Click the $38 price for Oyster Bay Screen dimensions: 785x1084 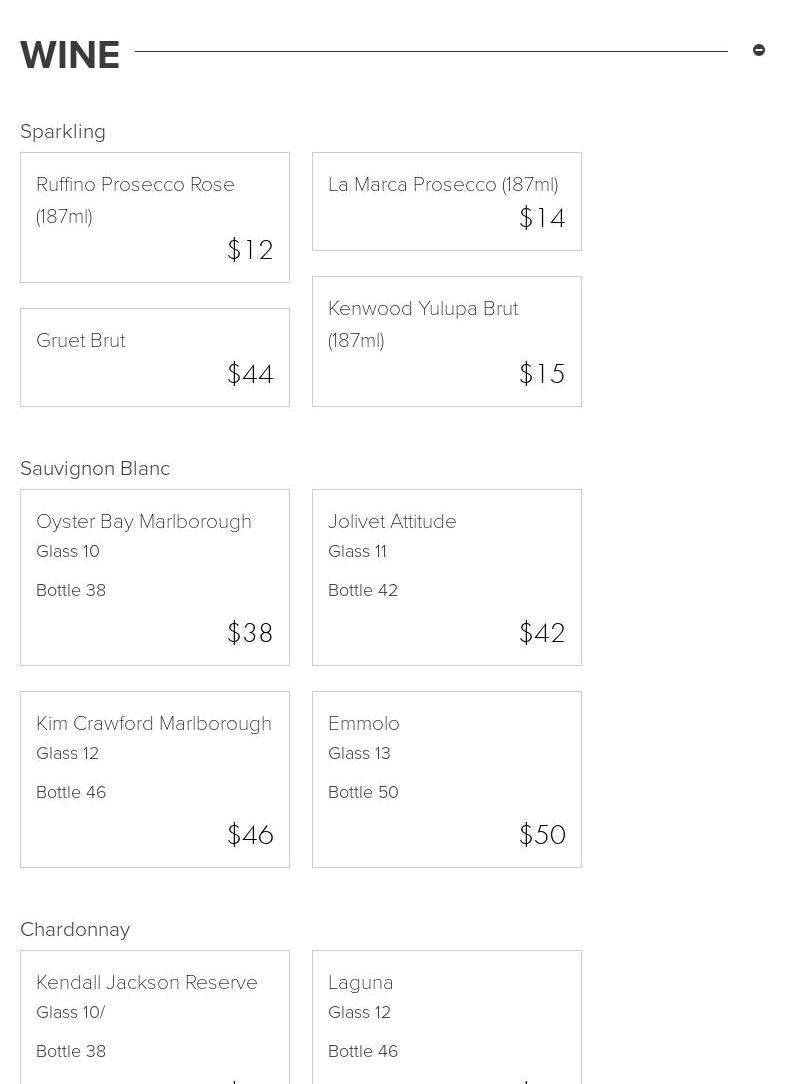click(250, 633)
